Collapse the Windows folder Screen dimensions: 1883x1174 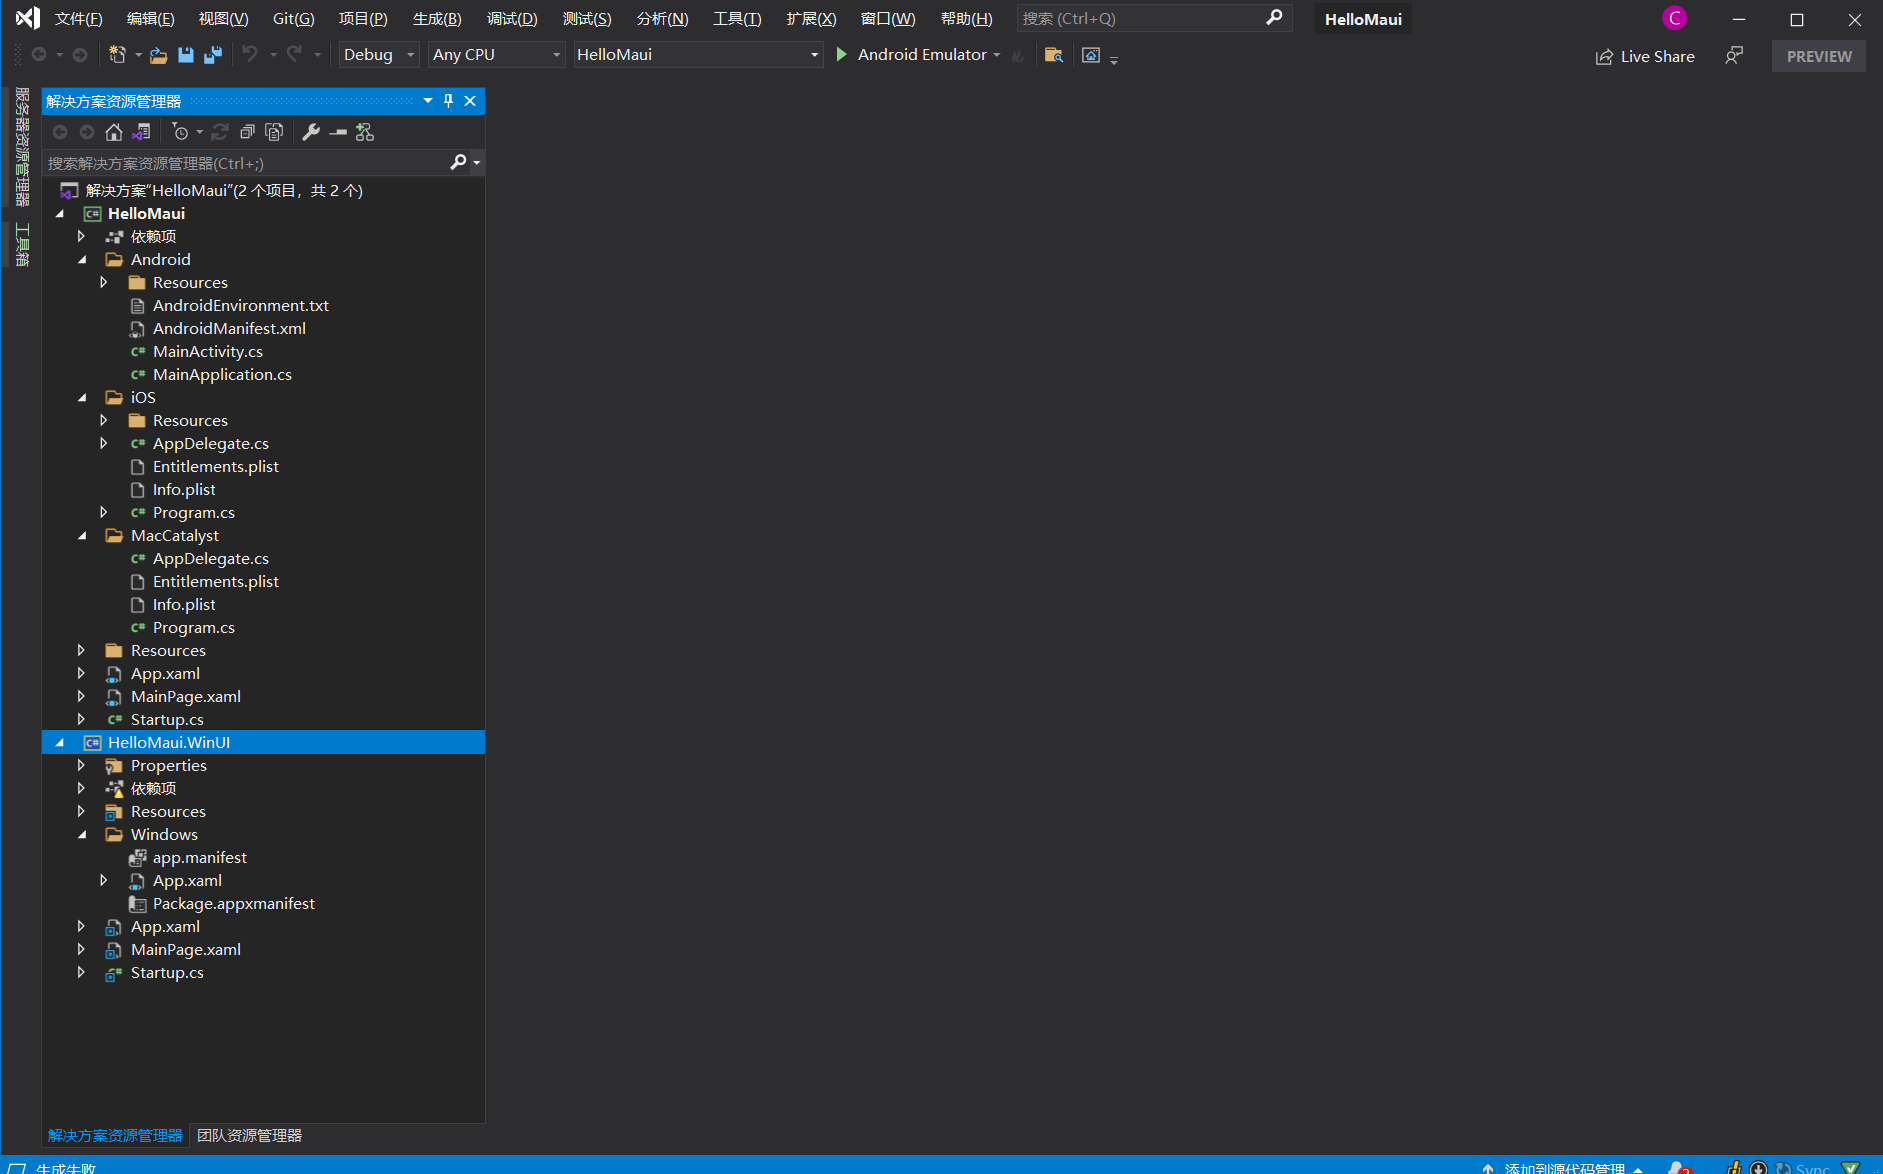(82, 835)
